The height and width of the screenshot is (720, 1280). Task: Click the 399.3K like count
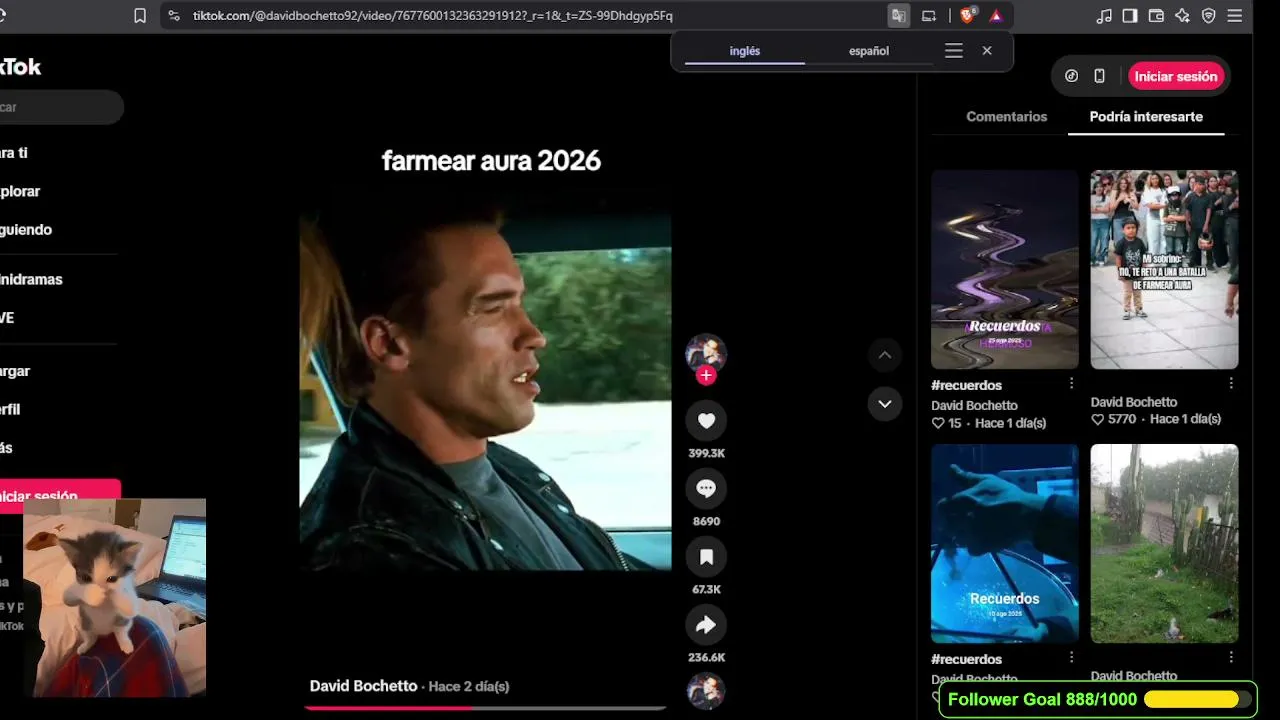706,453
